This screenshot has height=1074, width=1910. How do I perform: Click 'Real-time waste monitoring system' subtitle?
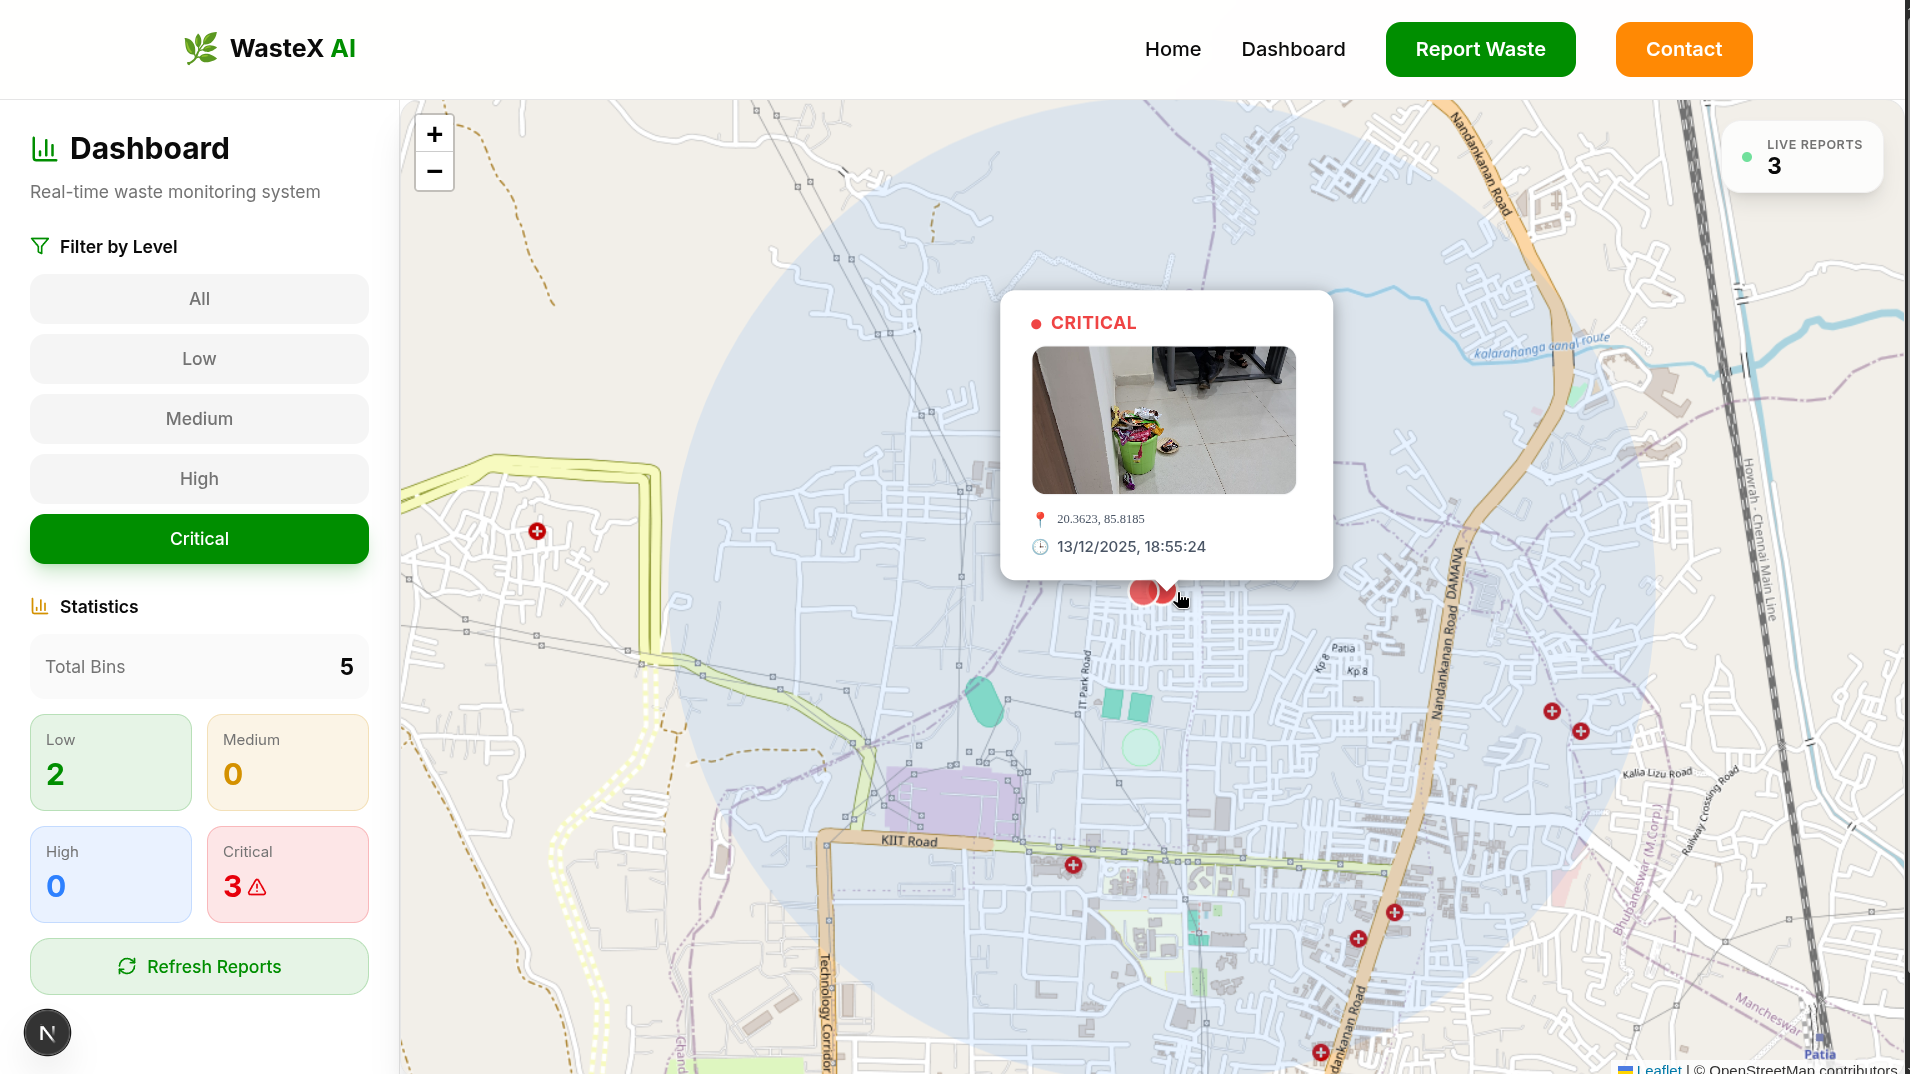pos(175,192)
